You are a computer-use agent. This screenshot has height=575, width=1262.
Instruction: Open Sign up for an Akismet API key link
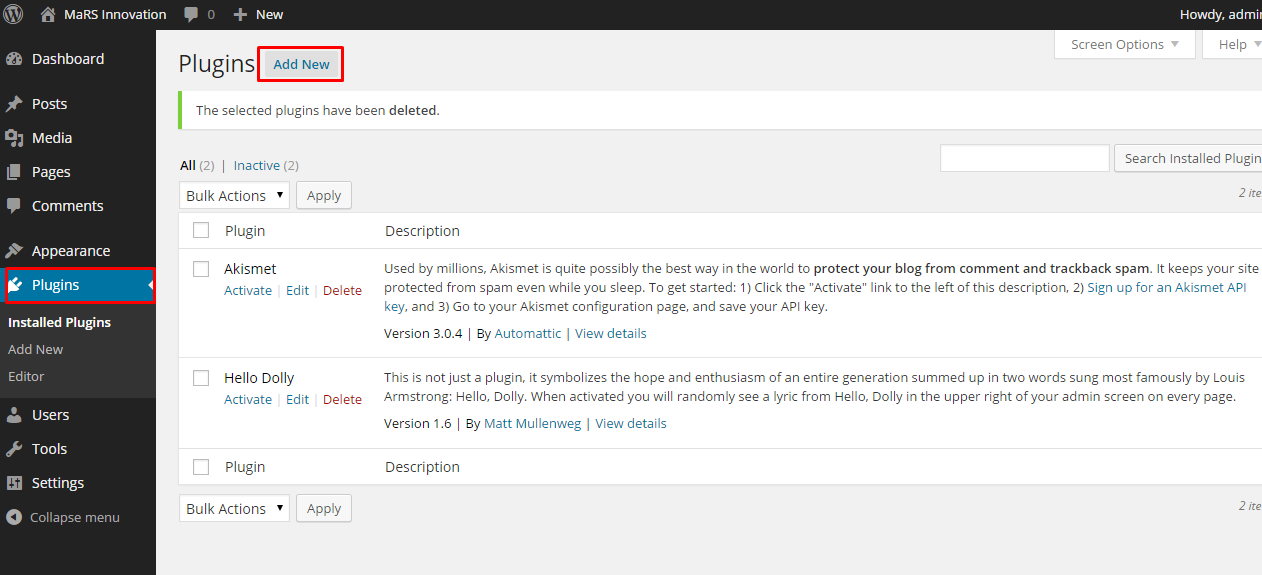pyautogui.click(x=1167, y=287)
